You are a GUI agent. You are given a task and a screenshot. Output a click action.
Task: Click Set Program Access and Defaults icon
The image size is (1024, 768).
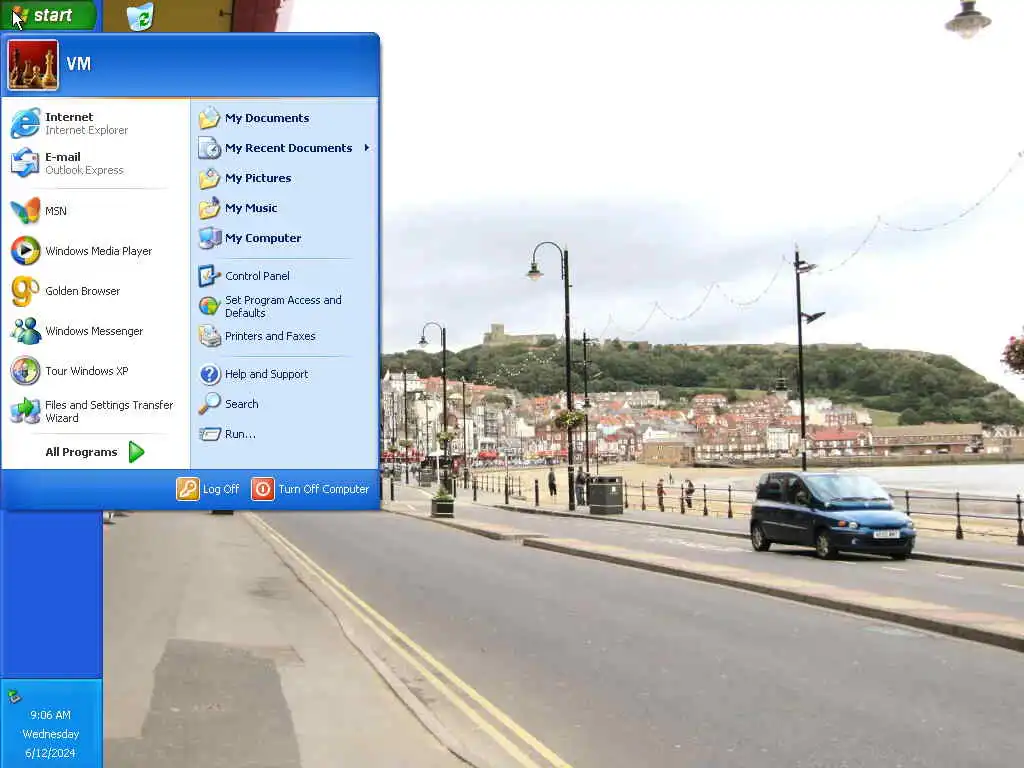coord(209,306)
